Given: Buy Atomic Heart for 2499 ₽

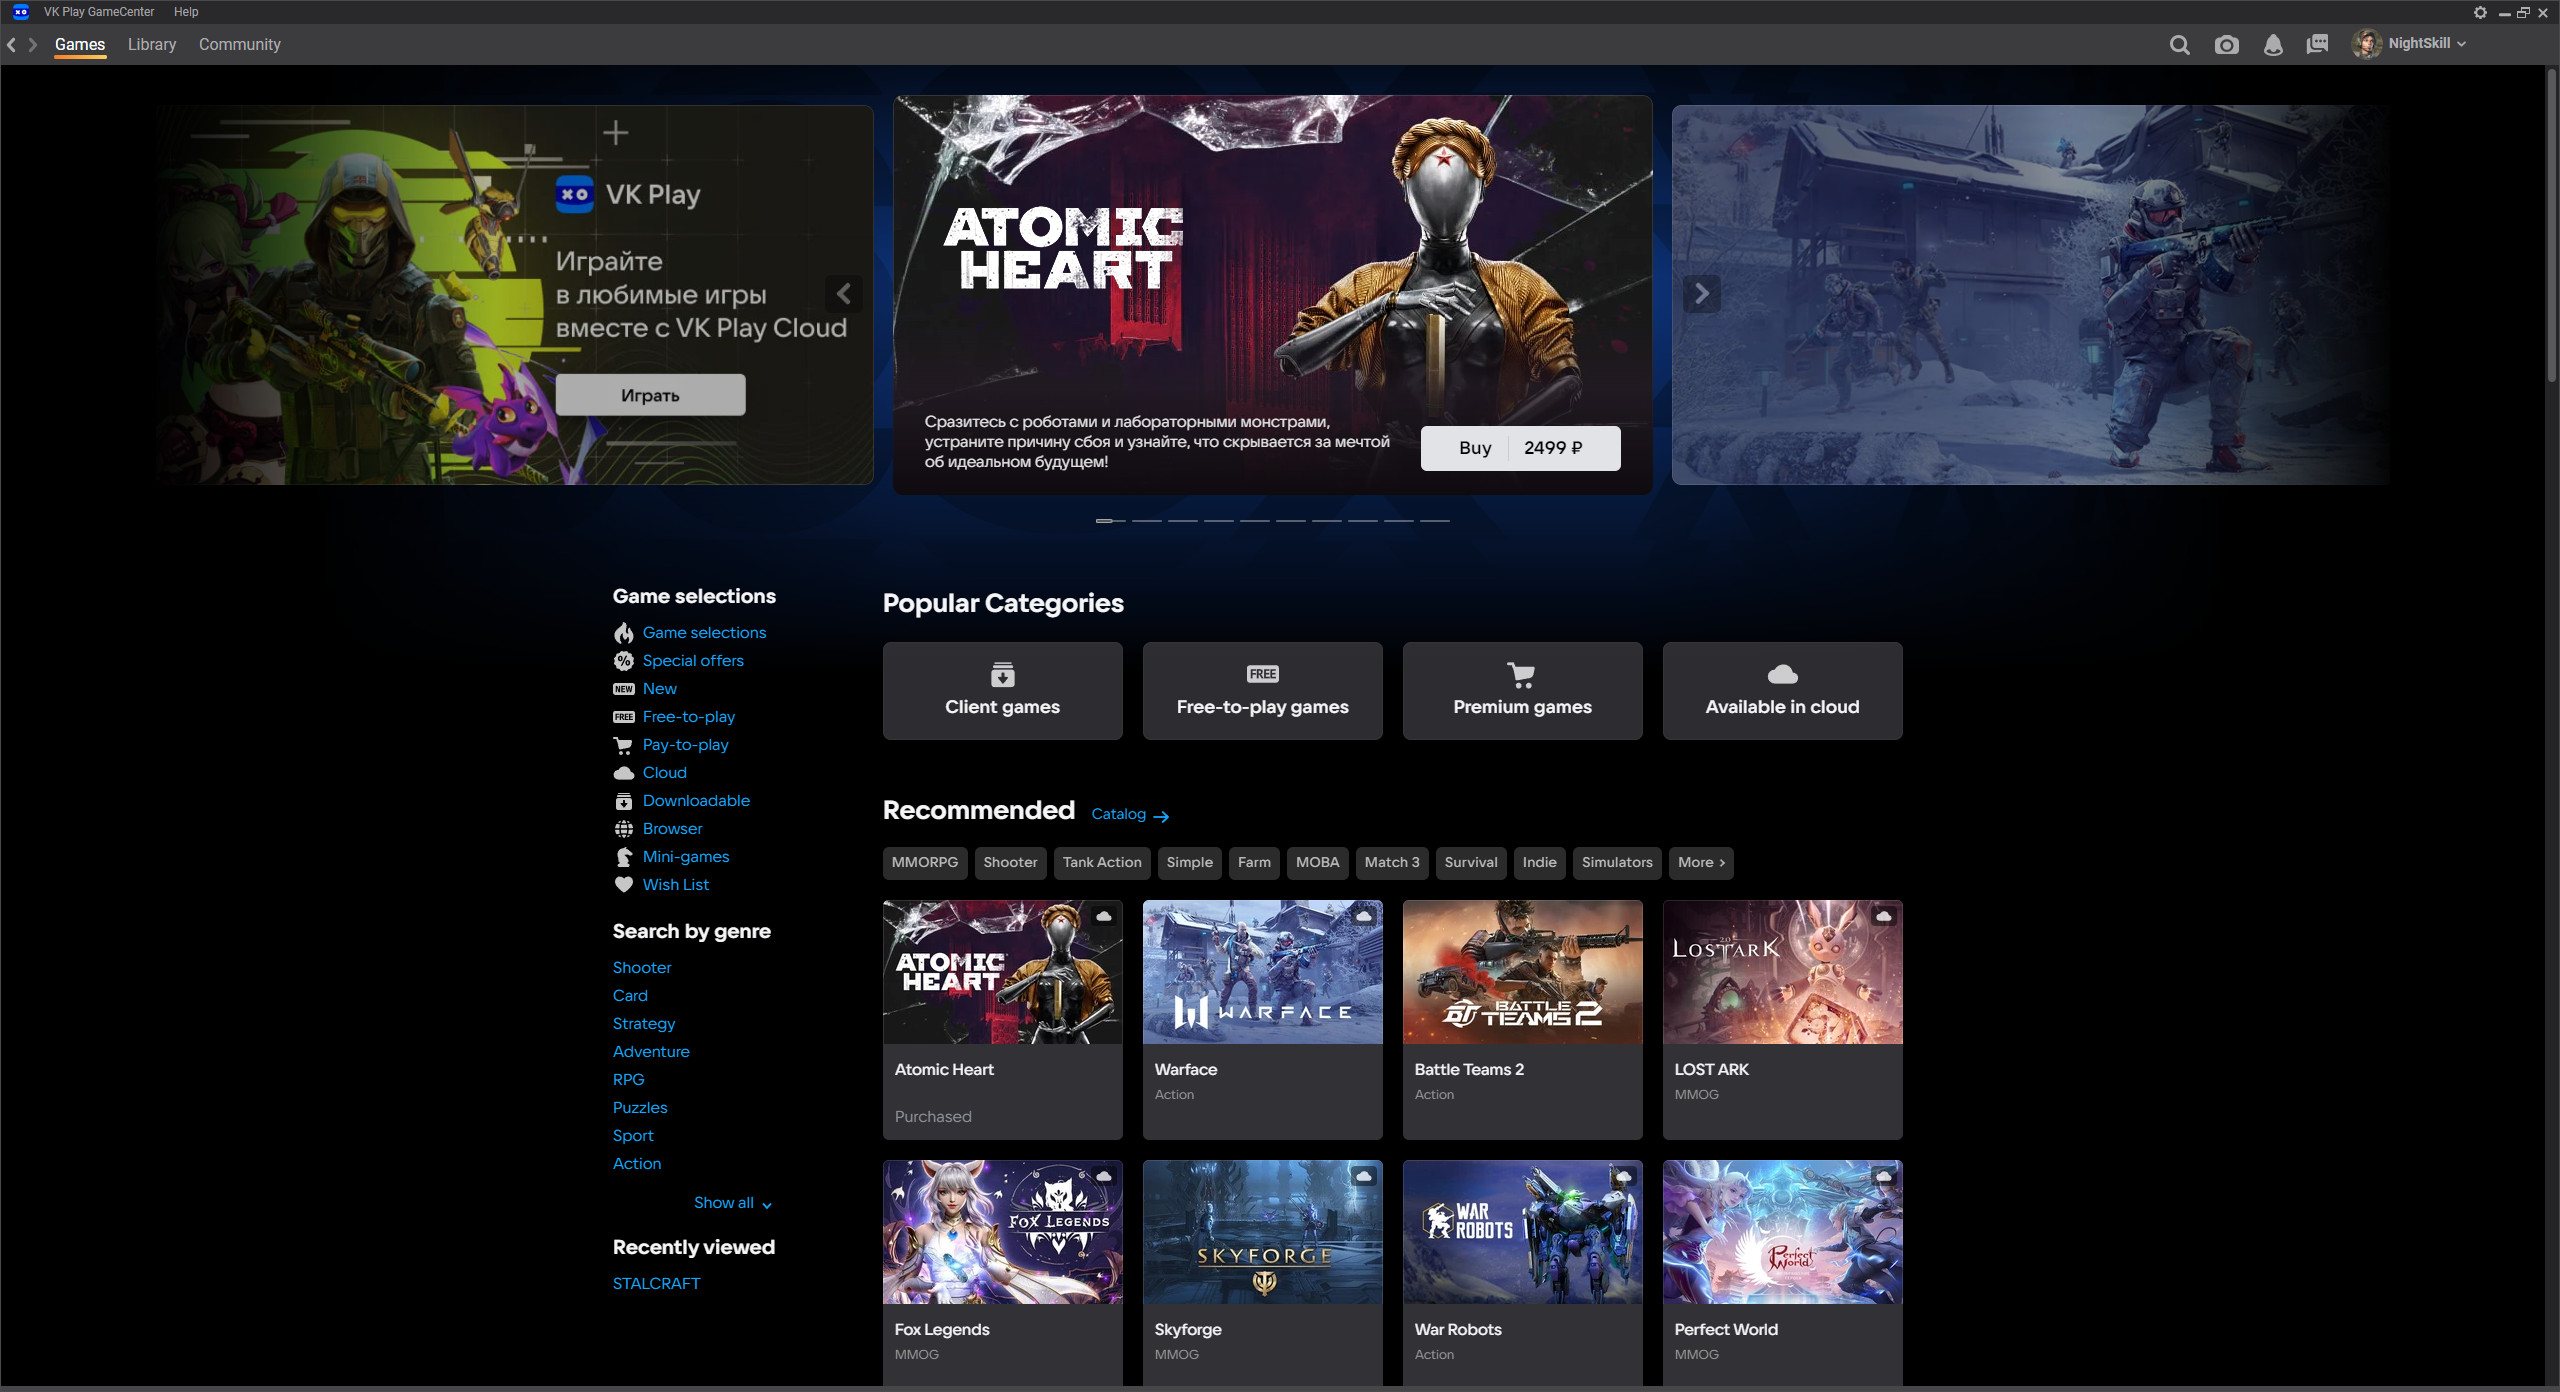Looking at the screenshot, I should 1520,448.
